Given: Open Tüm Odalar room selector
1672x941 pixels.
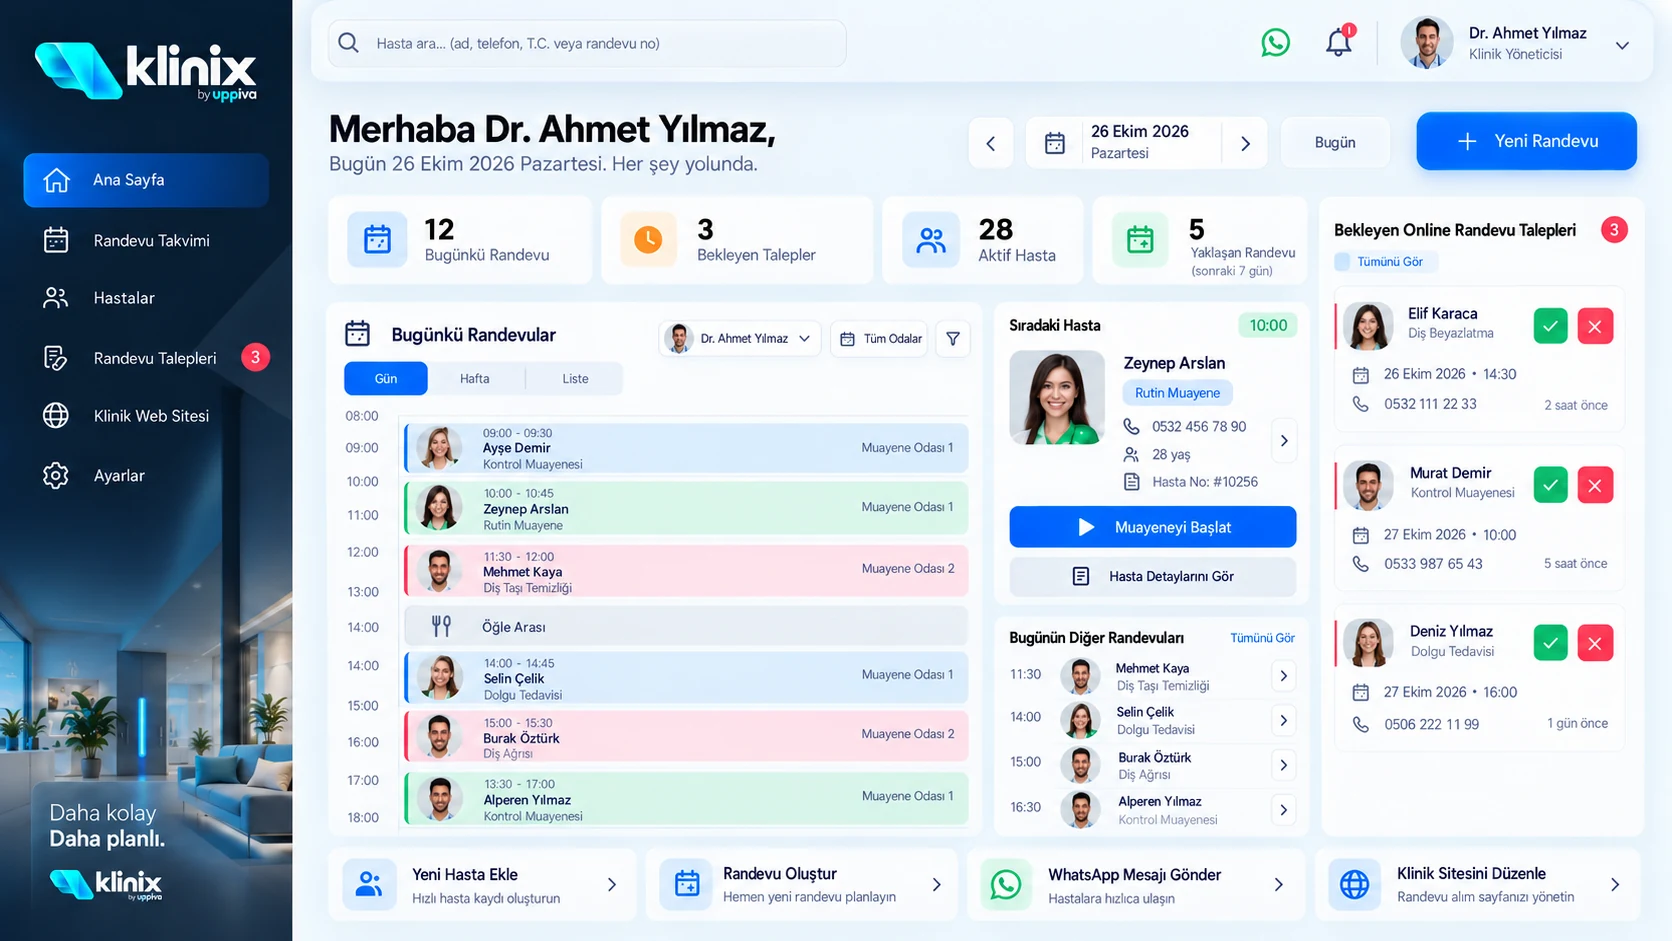Looking at the screenshot, I should point(880,339).
